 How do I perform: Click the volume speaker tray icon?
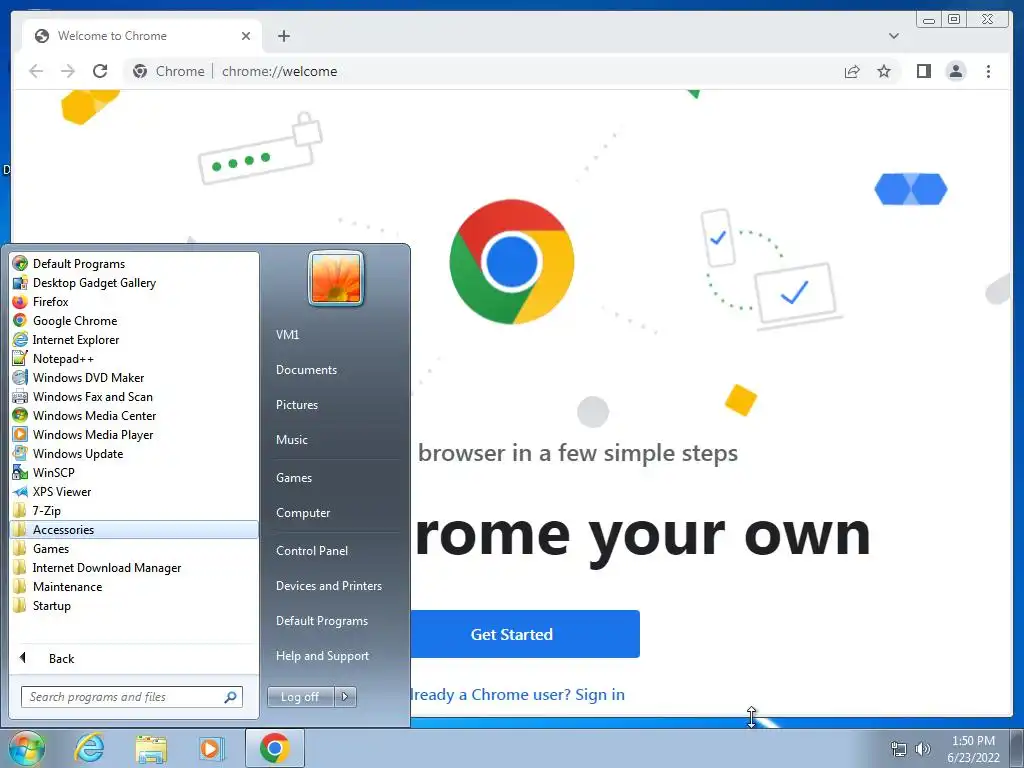click(x=923, y=749)
